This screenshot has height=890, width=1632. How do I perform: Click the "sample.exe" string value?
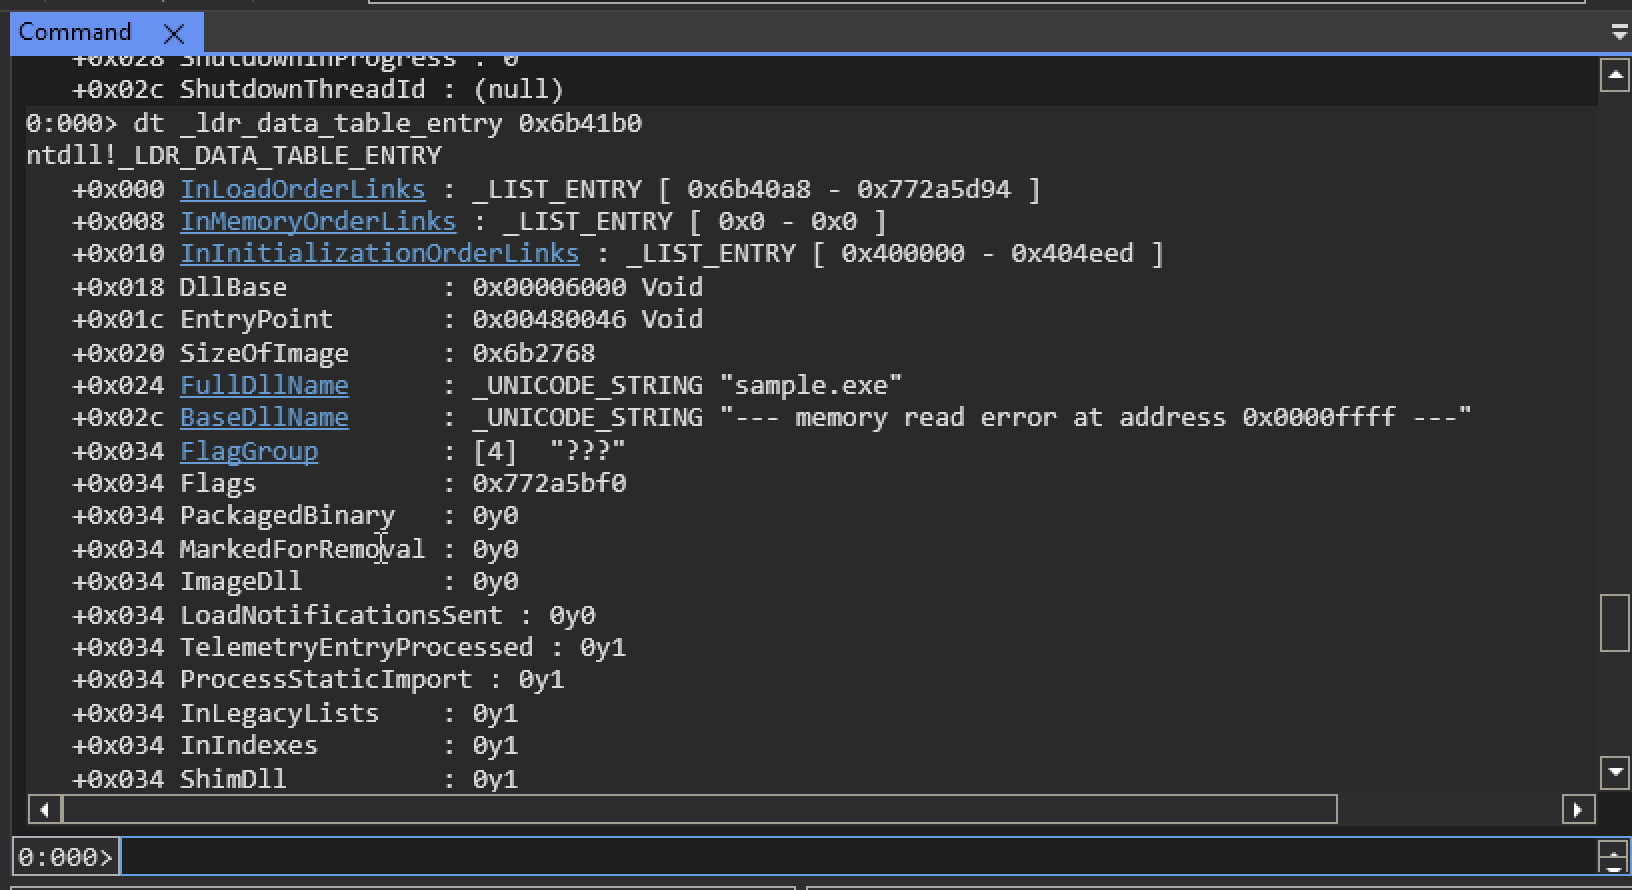tap(811, 385)
